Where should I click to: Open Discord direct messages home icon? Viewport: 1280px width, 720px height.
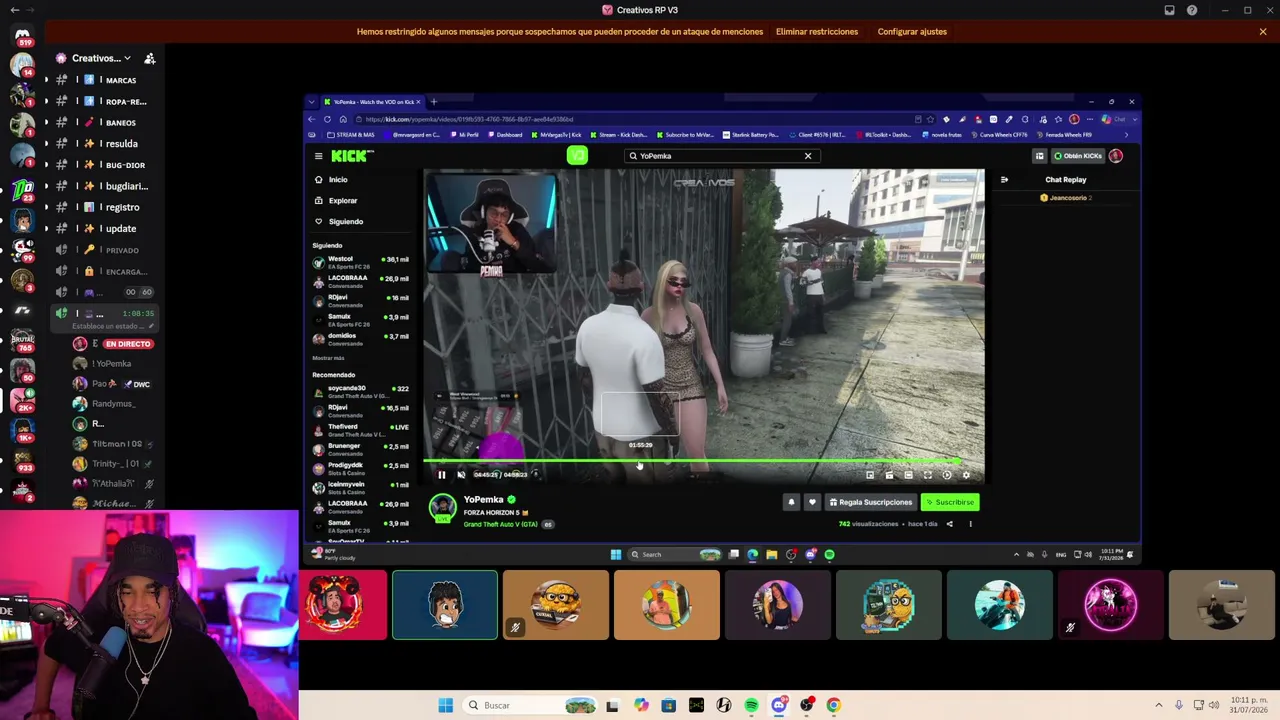(22, 36)
